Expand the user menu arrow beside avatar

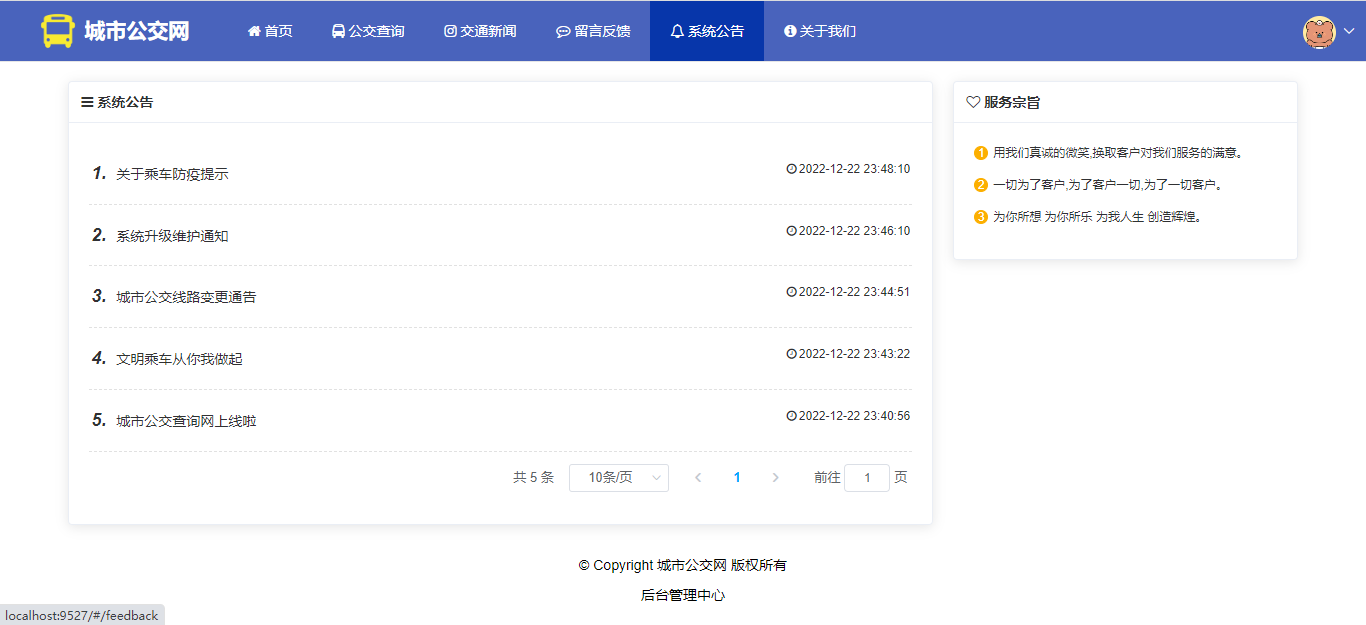click(x=1348, y=32)
